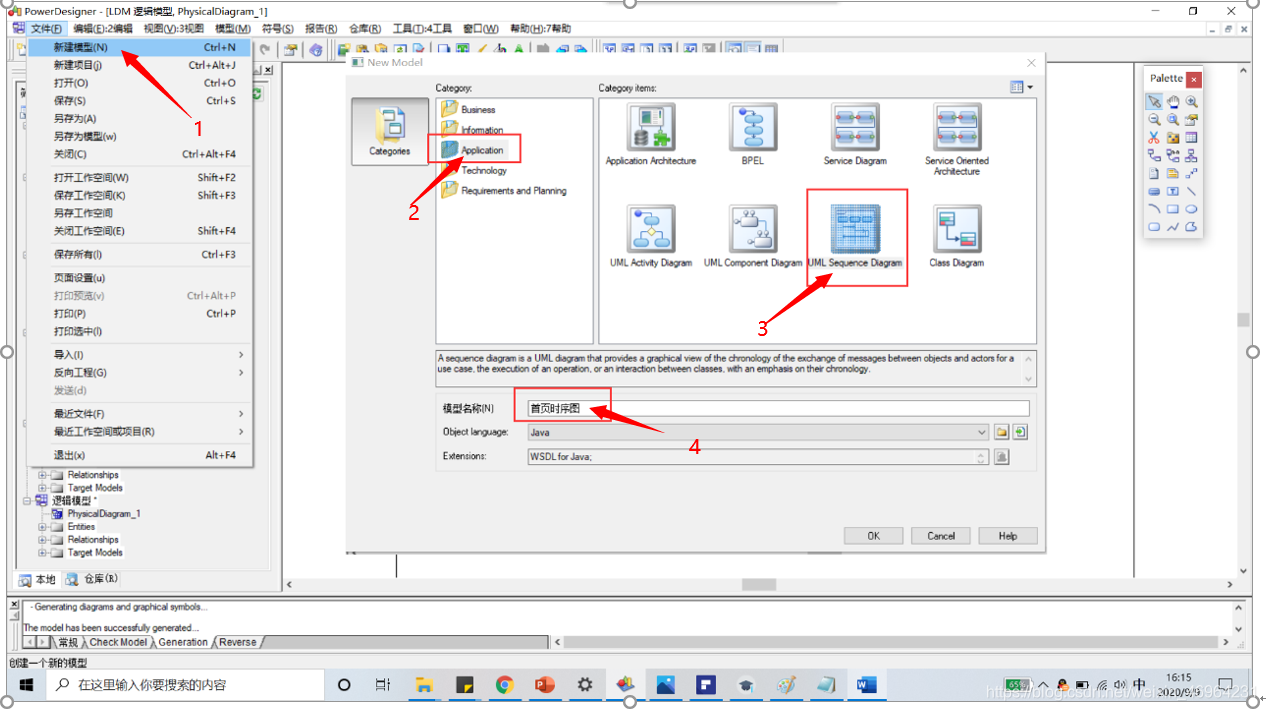Open the category items view dropdown
1266x711 pixels.
tap(1021, 88)
